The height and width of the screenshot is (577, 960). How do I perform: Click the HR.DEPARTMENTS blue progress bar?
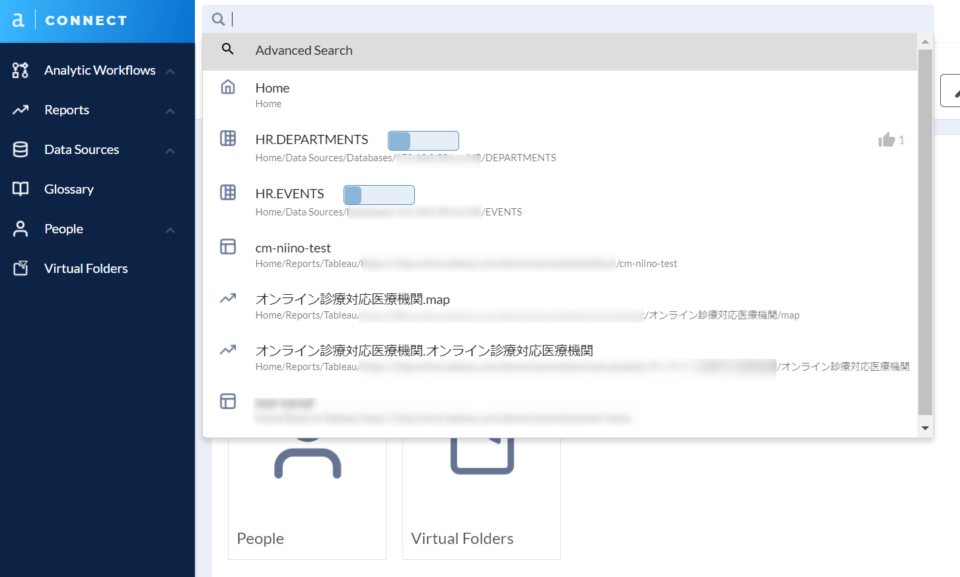(423, 140)
